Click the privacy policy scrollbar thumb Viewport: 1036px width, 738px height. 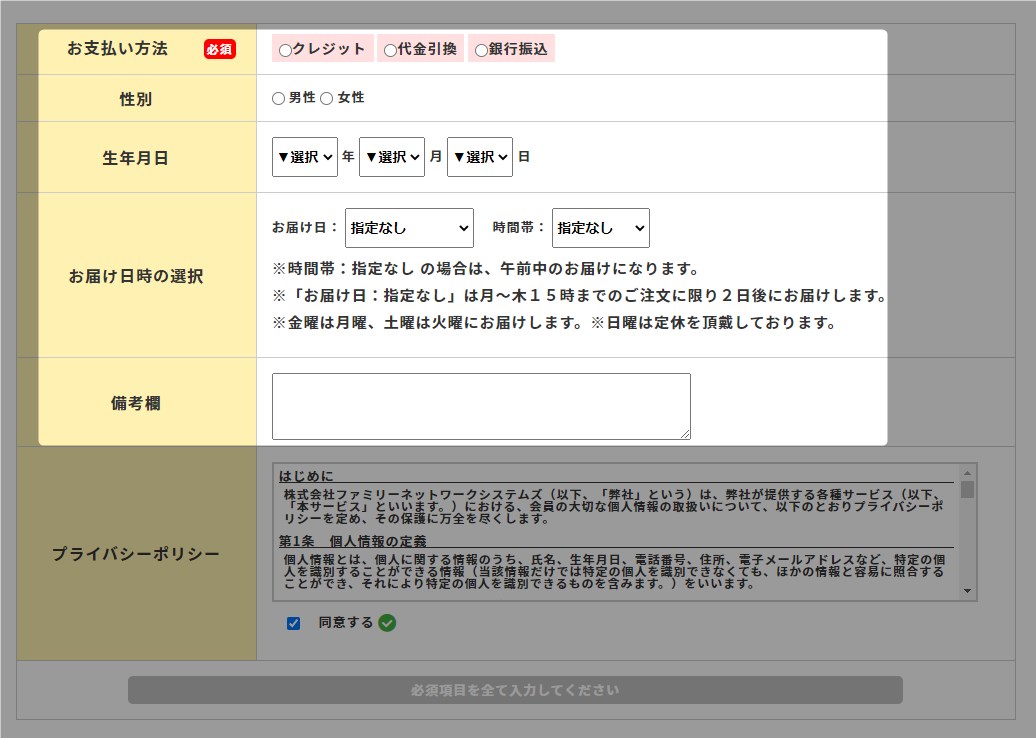coord(967,490)
